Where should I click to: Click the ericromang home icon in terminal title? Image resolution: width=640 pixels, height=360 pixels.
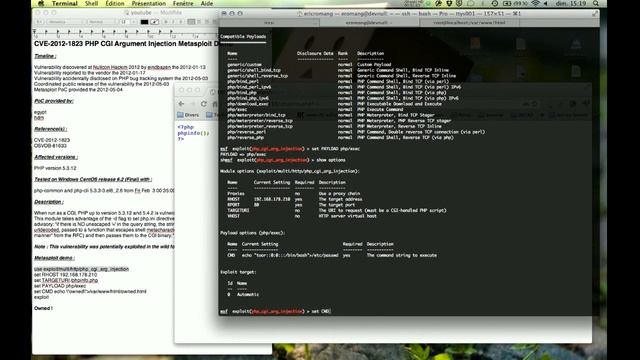coord(300,13)
